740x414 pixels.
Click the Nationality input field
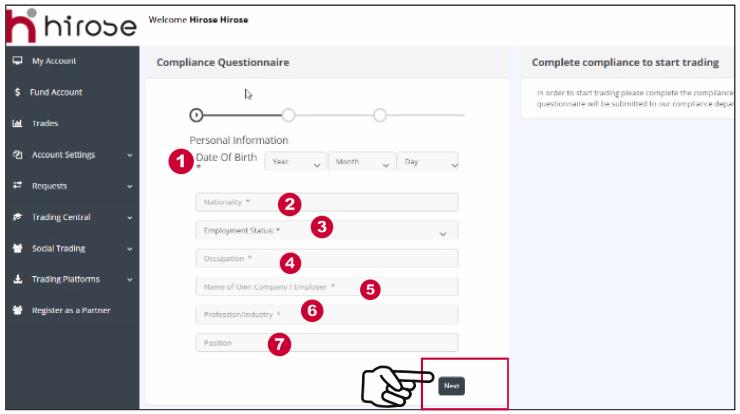point(326,202)
